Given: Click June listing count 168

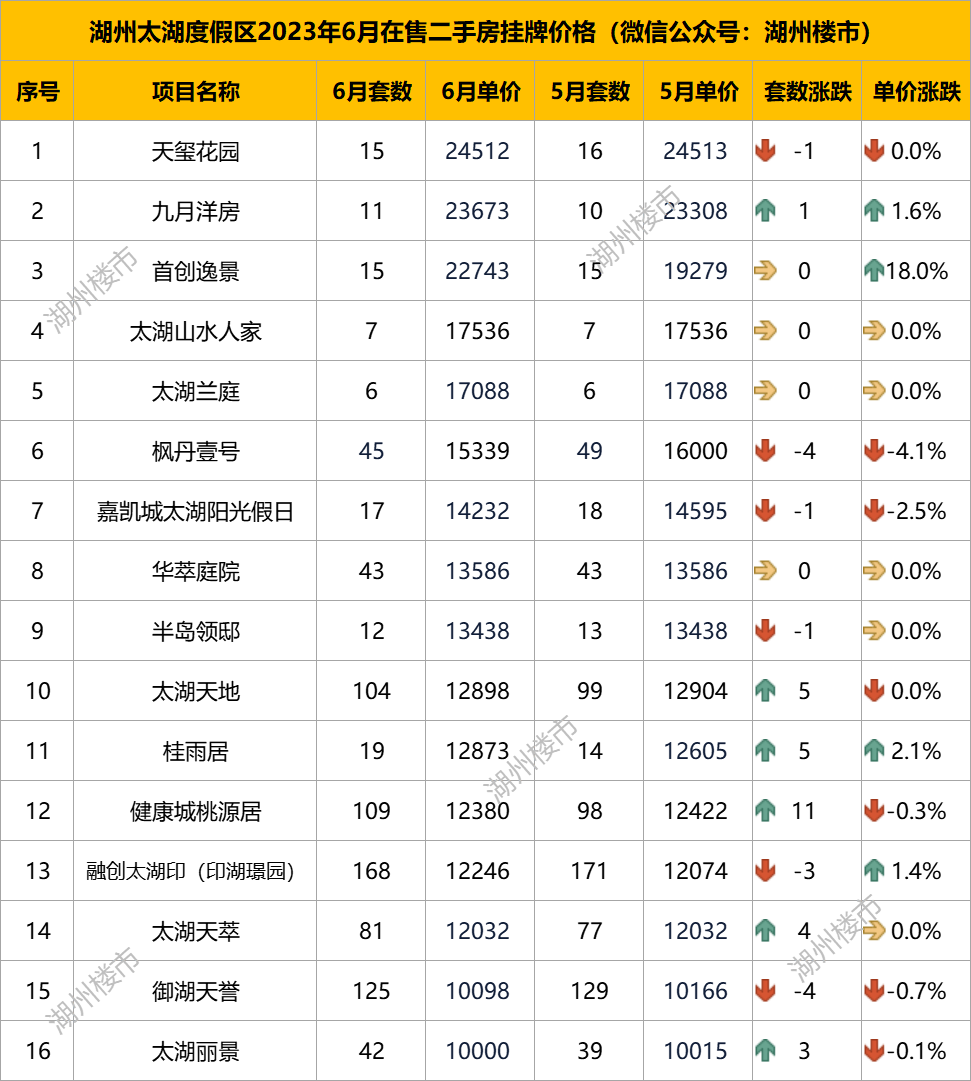Looking at the screenshot, I should pos(372,870).
